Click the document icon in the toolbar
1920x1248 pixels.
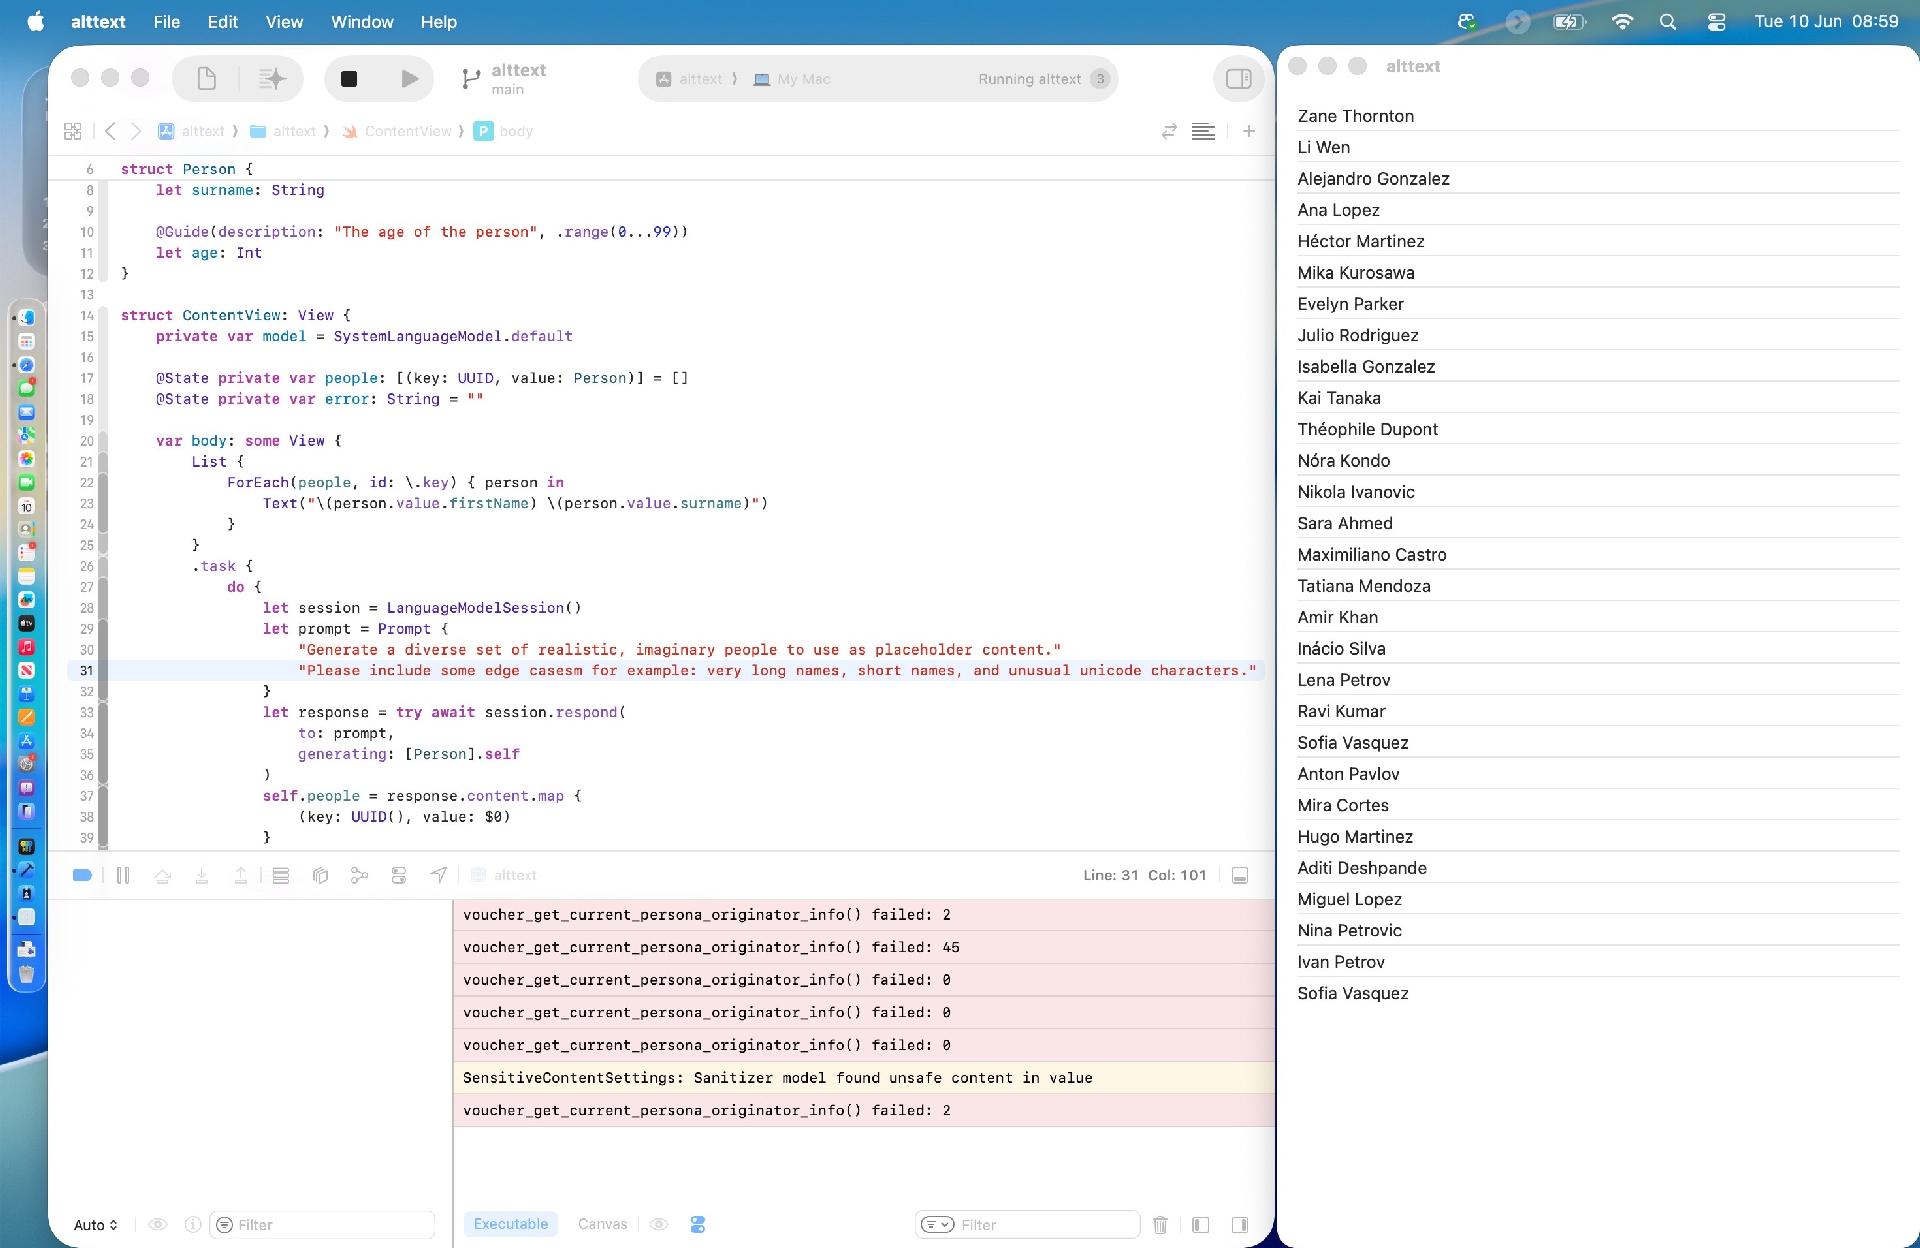206,79
